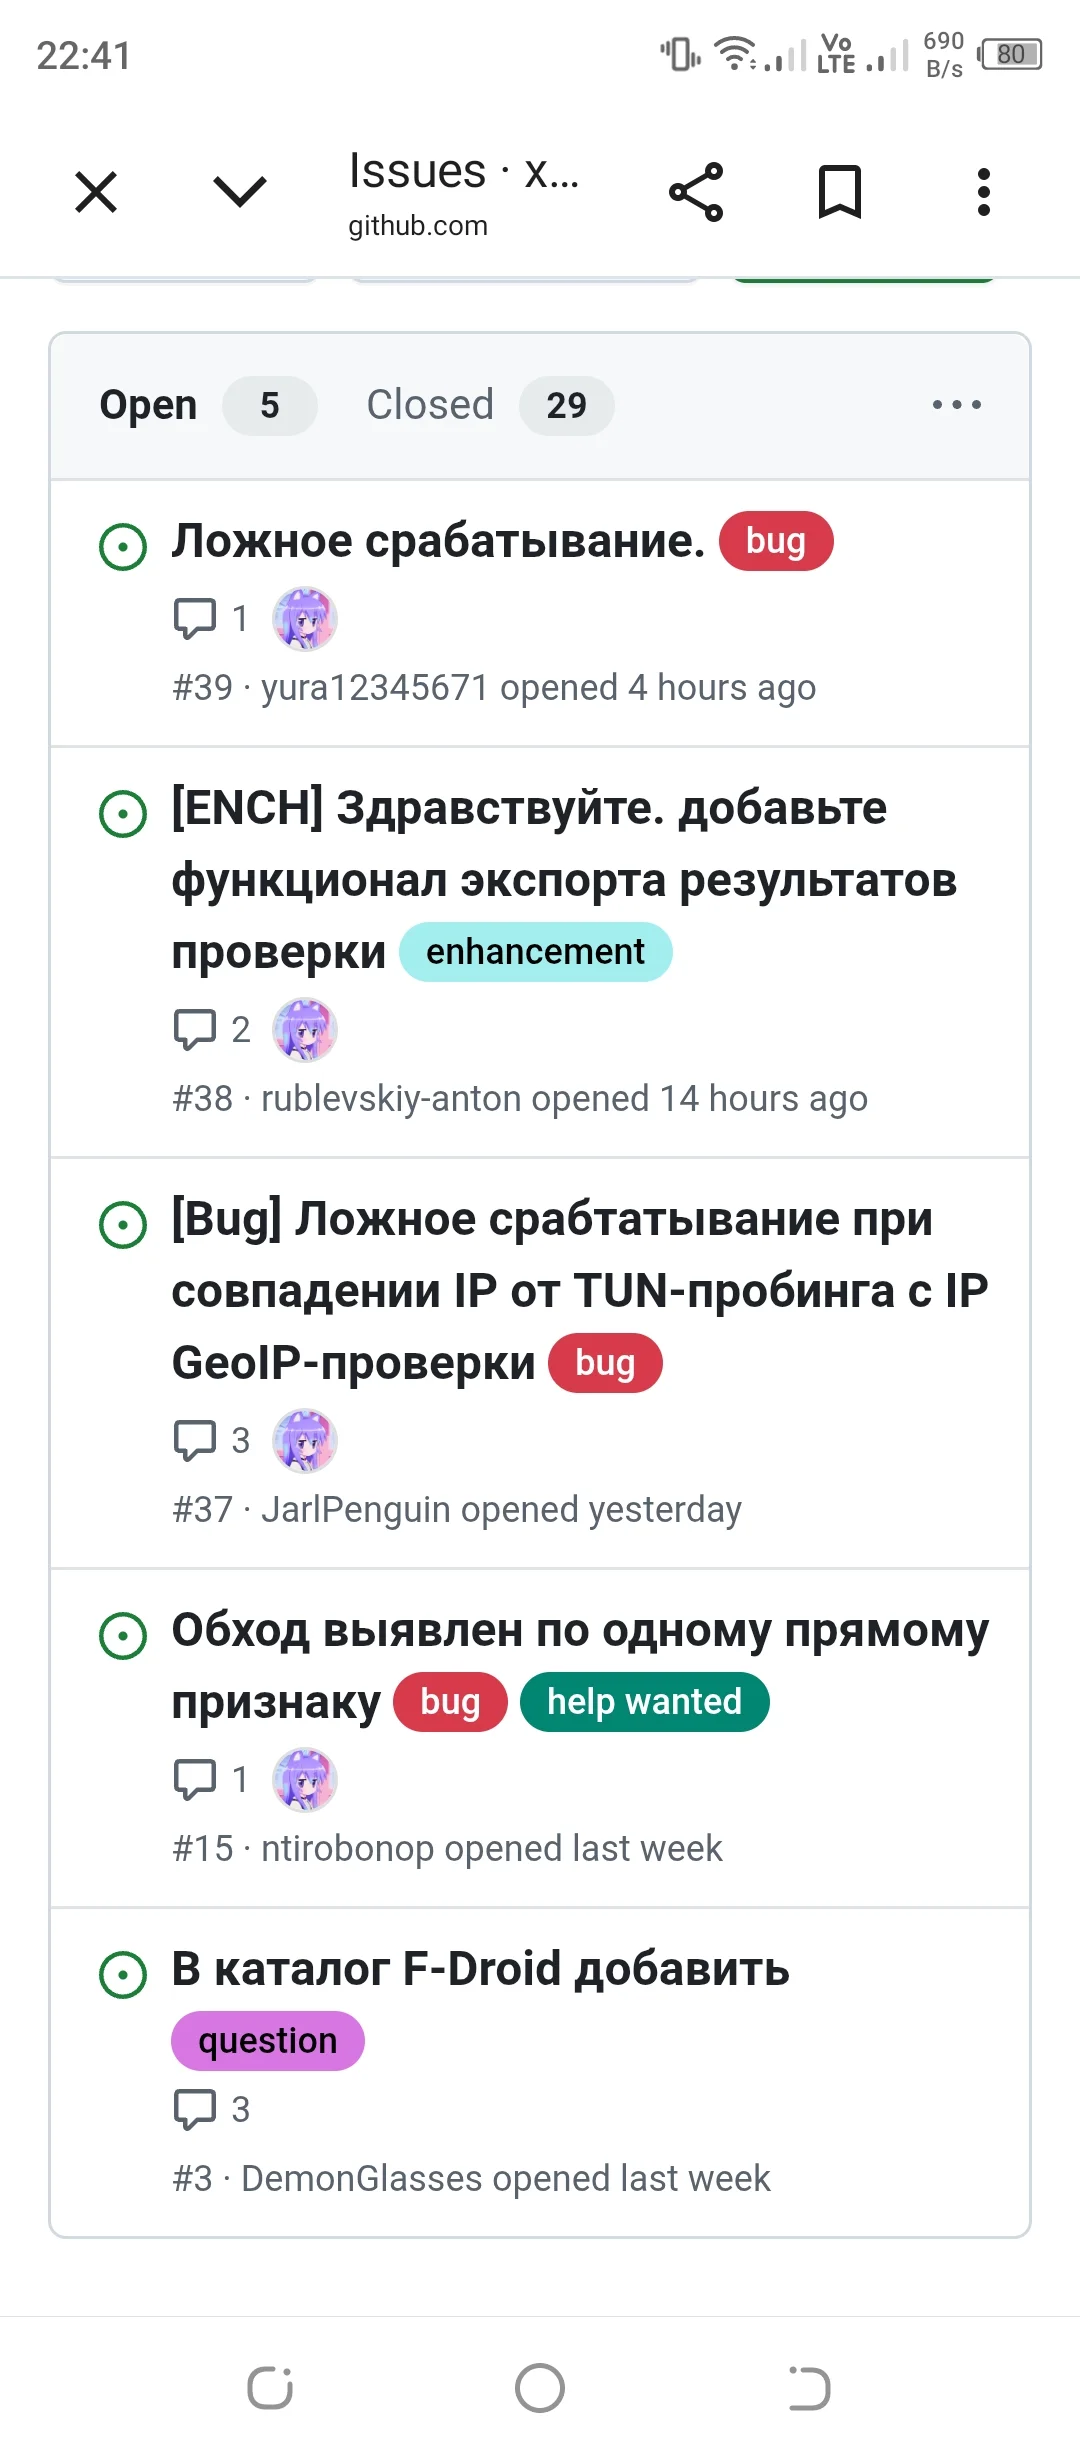Close the in-app browser tab
1080x2460 pixels.
pos(96,192)
